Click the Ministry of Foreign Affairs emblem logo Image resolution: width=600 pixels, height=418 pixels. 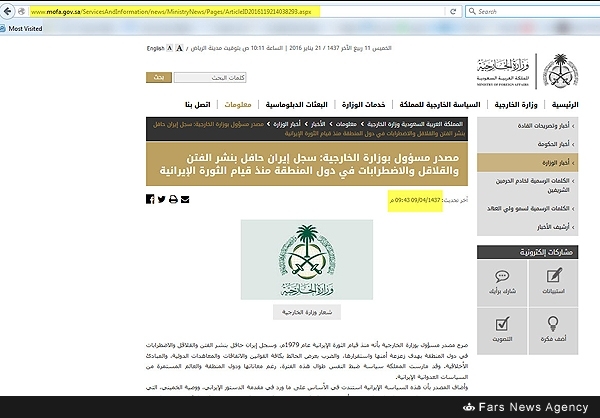pyautogui.click(x=559, y=72)
